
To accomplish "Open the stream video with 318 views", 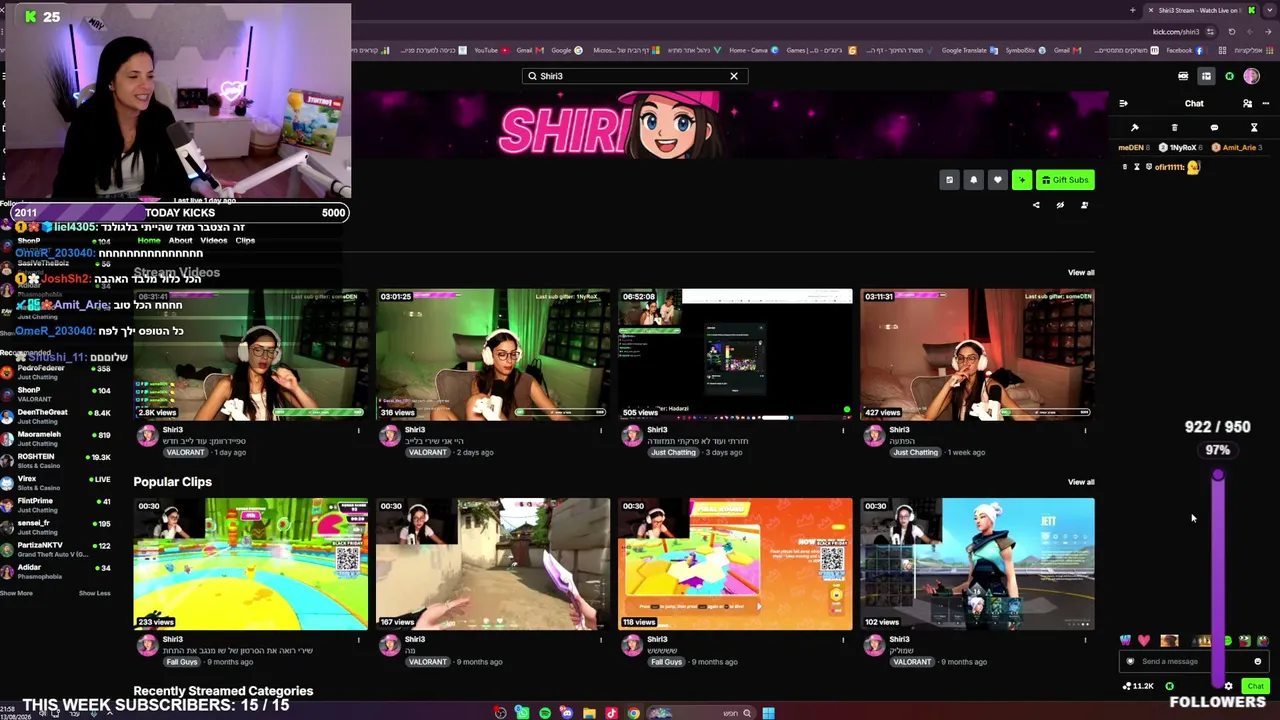I will (493, 354).
